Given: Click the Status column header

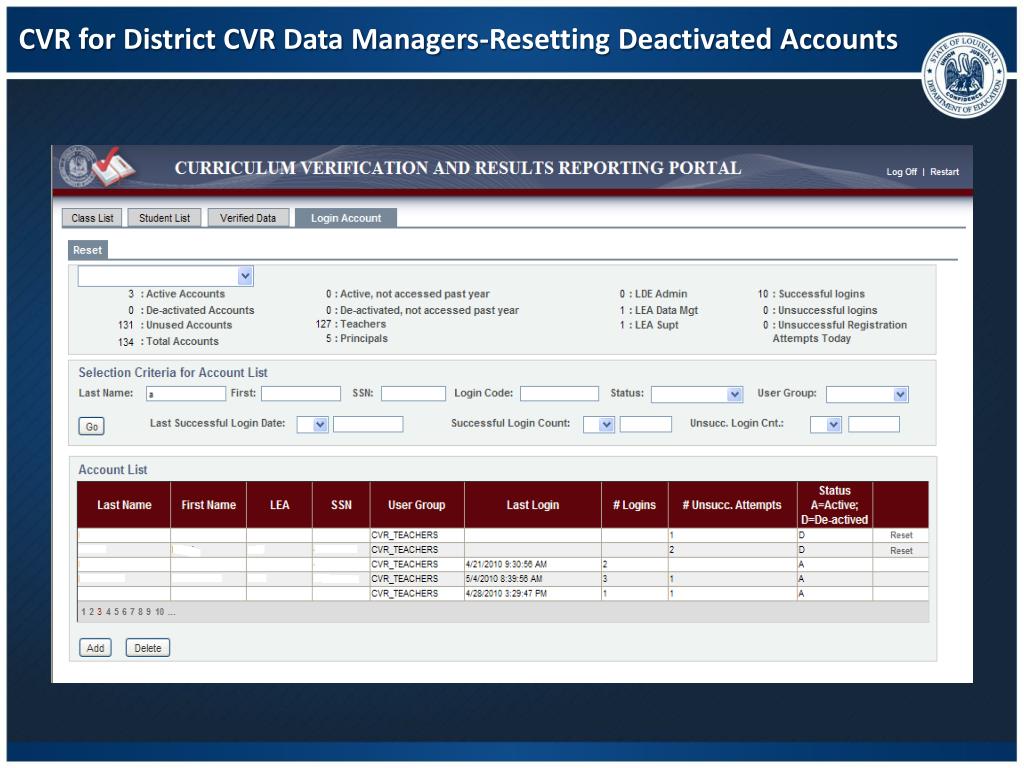Looking at the screenshot, I should click(x=835, y=505).
